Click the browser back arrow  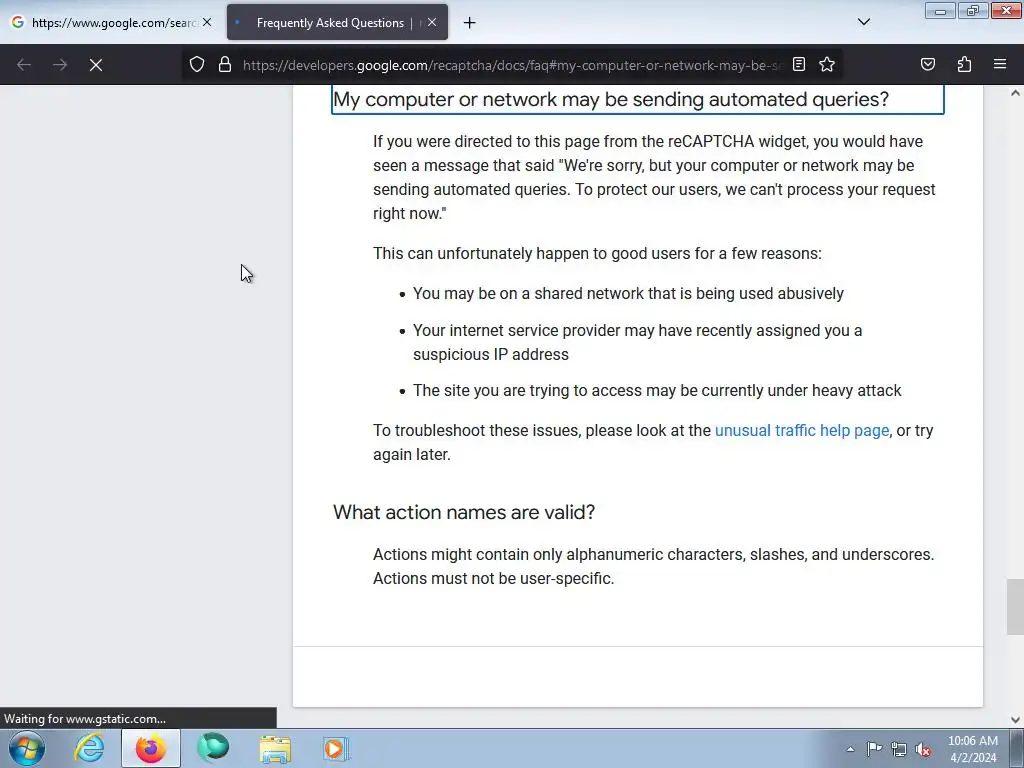coord(24,65)
